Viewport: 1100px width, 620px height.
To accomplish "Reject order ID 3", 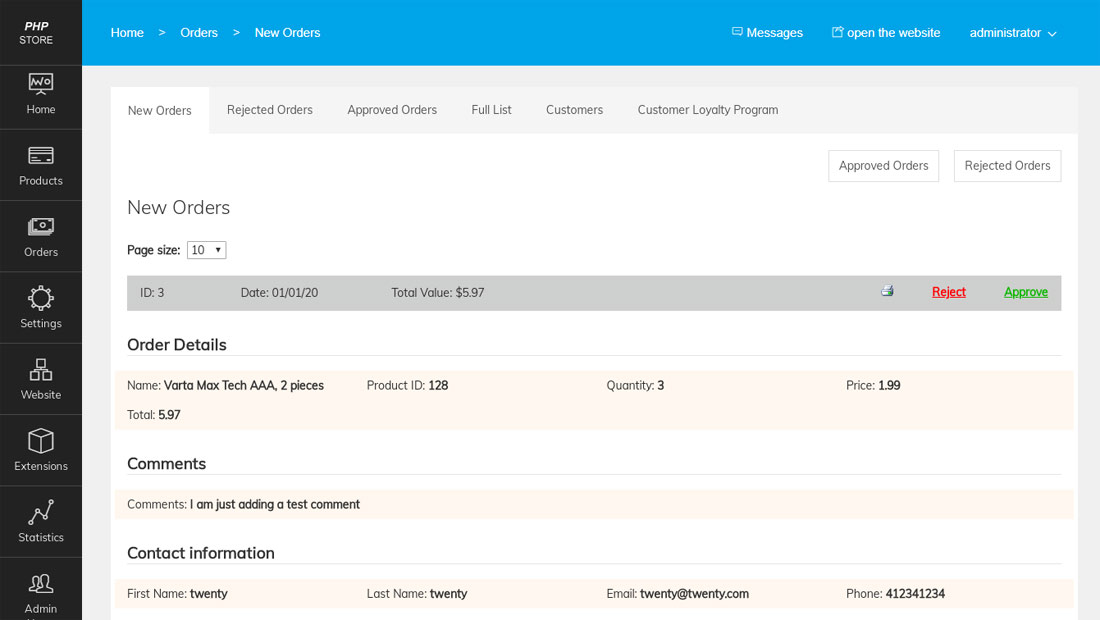I will pos(948,292).
